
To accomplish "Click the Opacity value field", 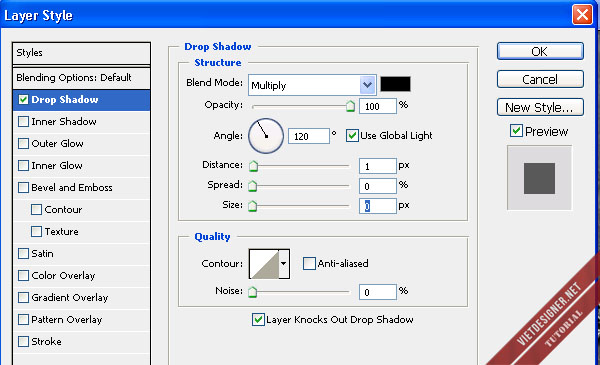I will [x=378, y=106].
